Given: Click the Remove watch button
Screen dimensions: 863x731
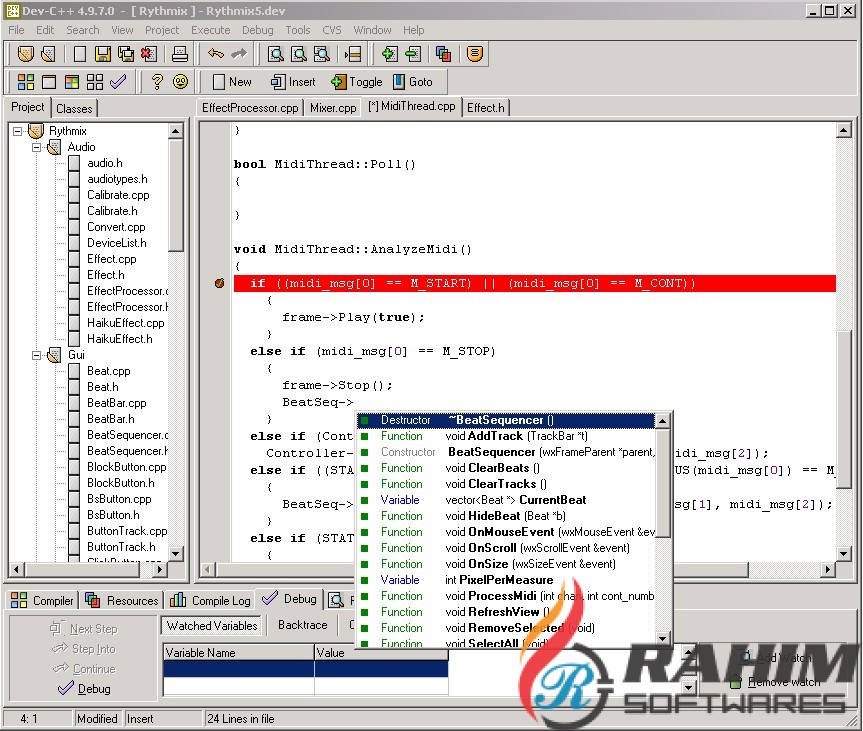Looking at the screenshot, I should 775,682.
